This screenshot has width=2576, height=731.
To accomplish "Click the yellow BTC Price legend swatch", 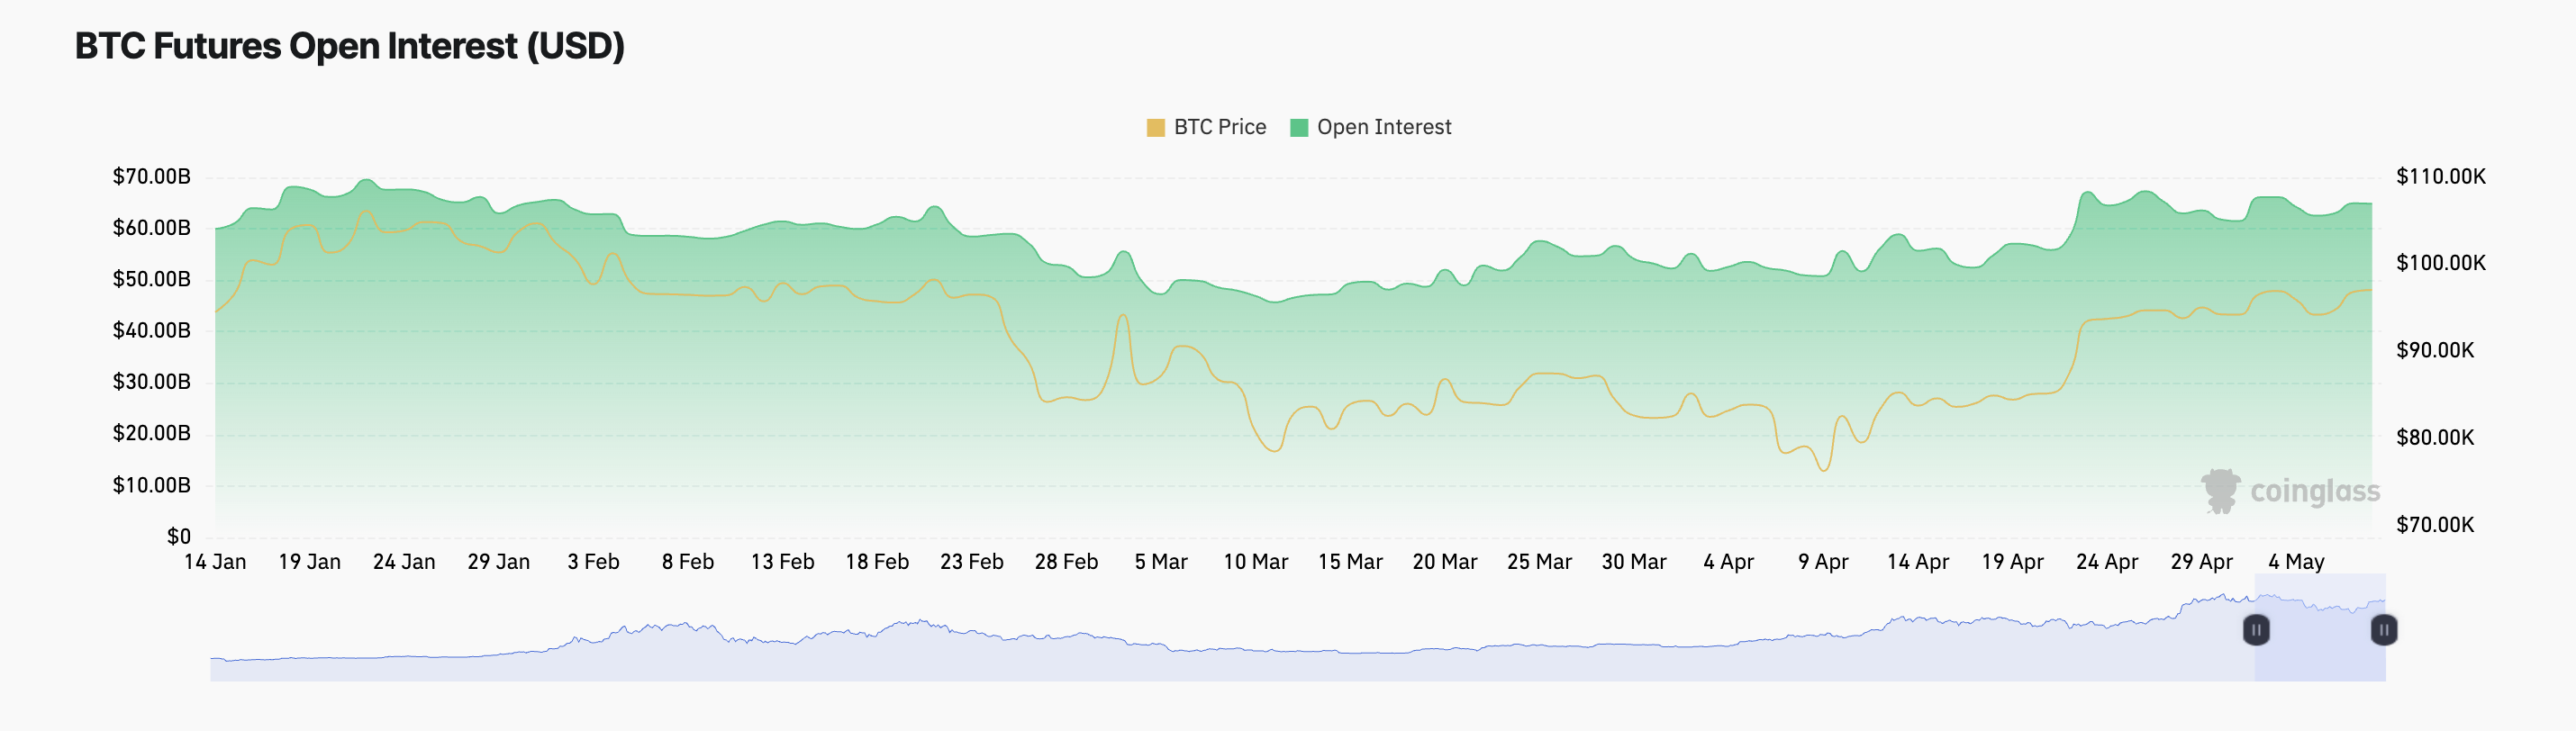I will 1155,127.
